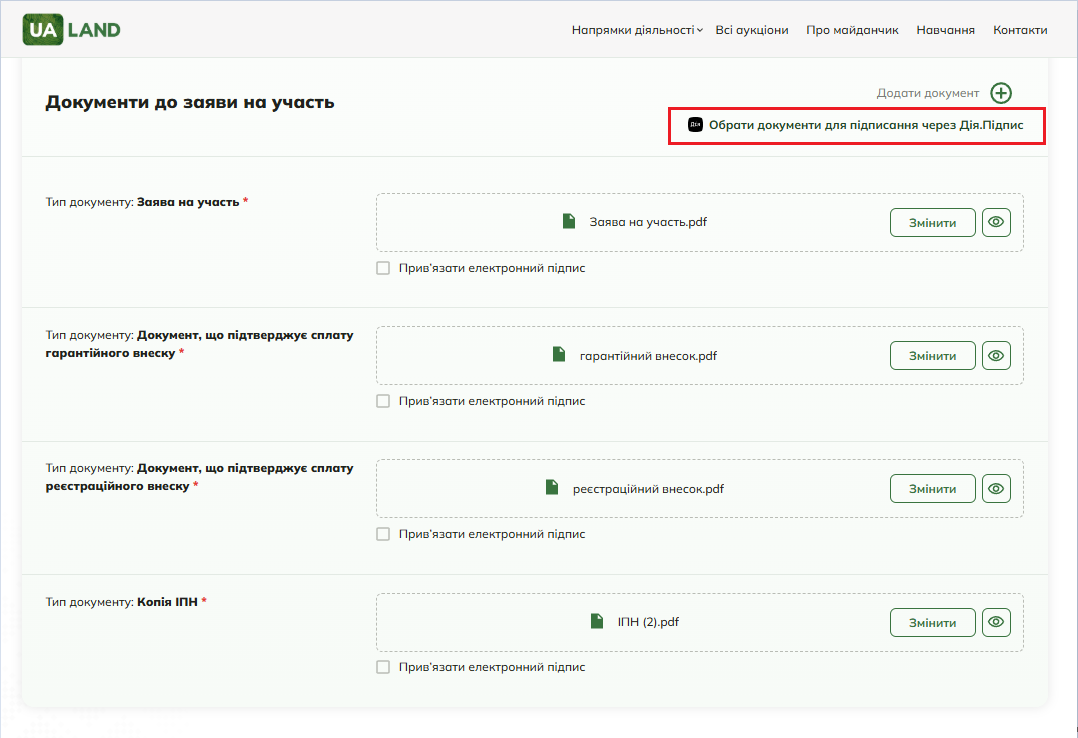Preview реєстраційний внесок.pdf with eye icon
Image resolution: width=1078 pixels, height=738 pixels.
tap(996, 488)
